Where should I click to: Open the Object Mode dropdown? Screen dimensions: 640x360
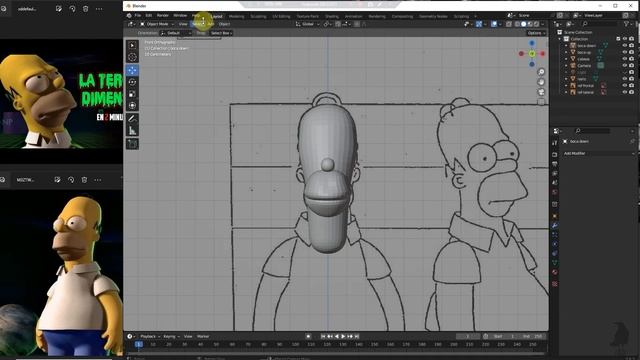(157, 24)
